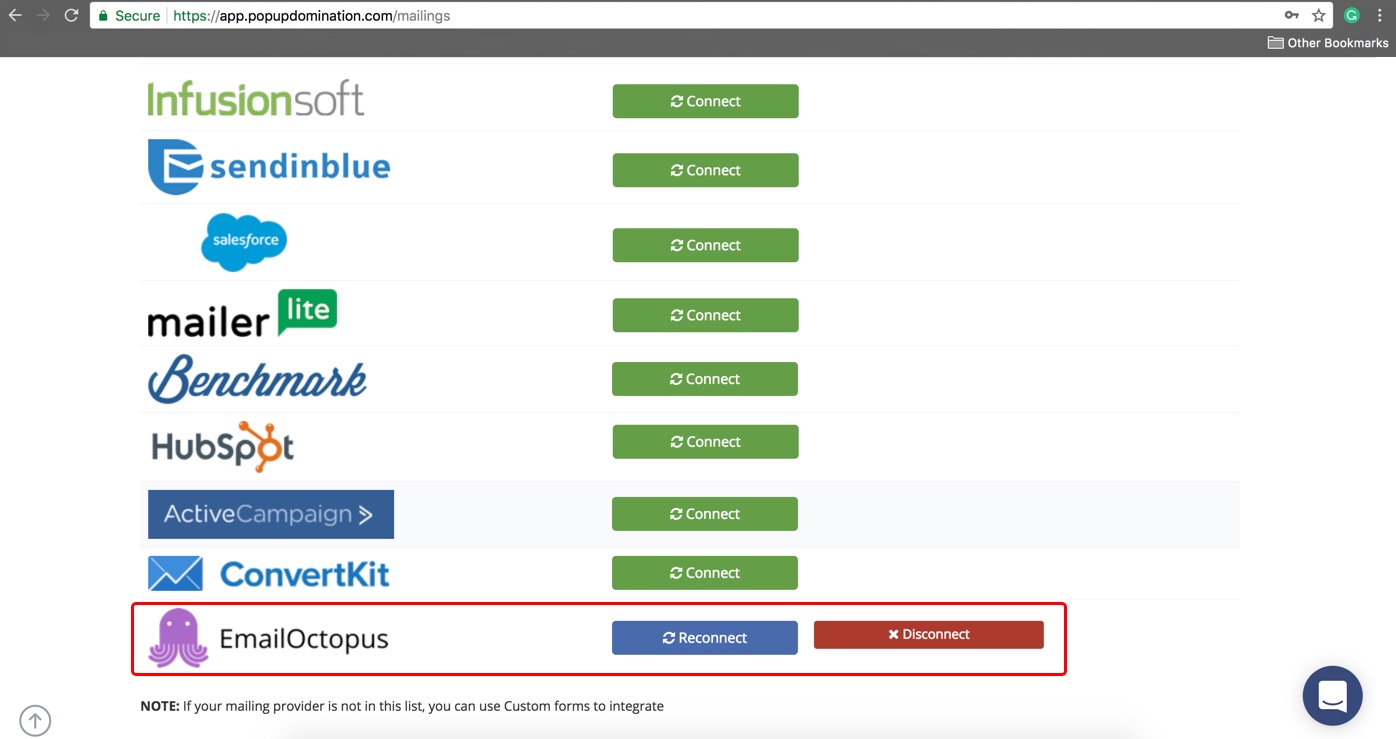
Task: Click the ActiveCampaign logo
Action: [271, 514]
